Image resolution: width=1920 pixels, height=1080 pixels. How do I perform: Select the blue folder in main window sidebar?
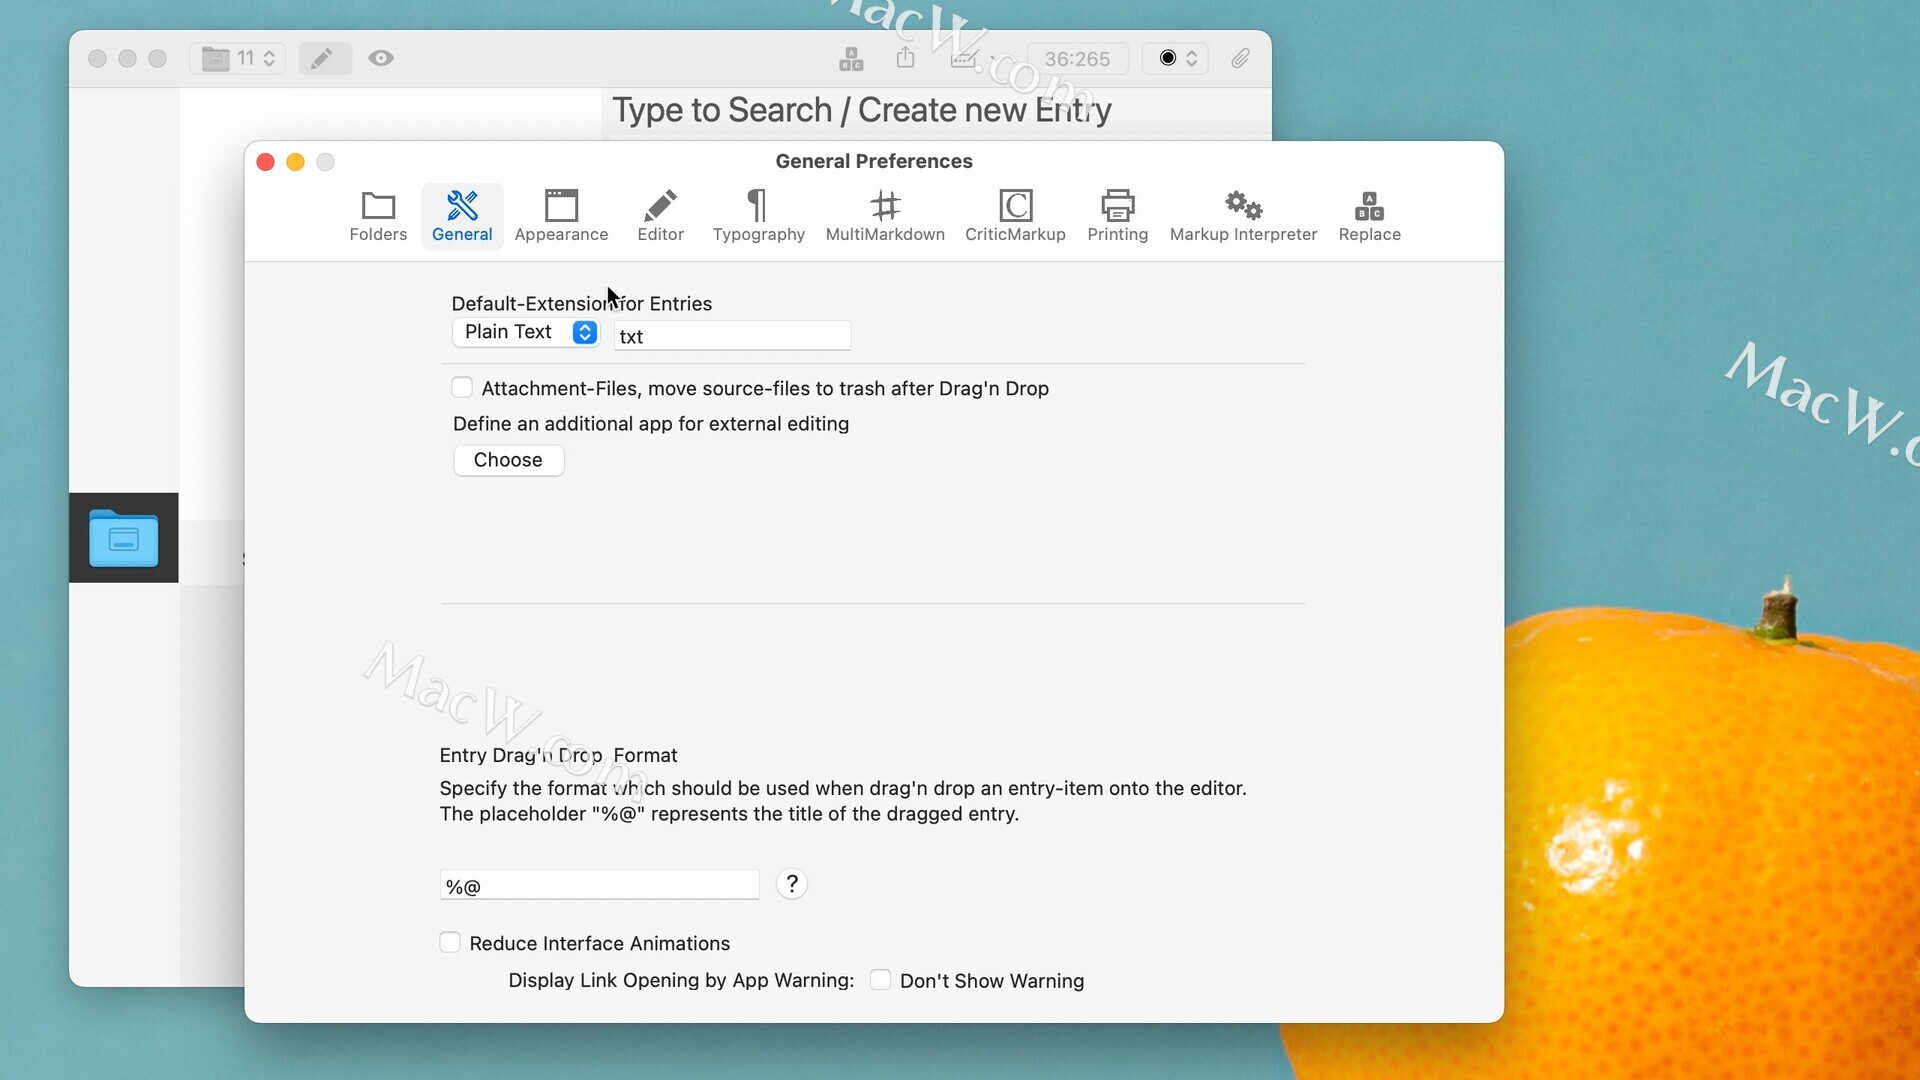tap(123, 538)
